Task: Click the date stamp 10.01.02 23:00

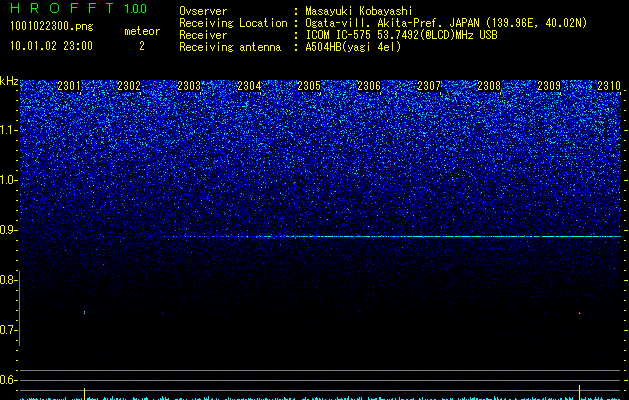Action: [x=51, y=46]
